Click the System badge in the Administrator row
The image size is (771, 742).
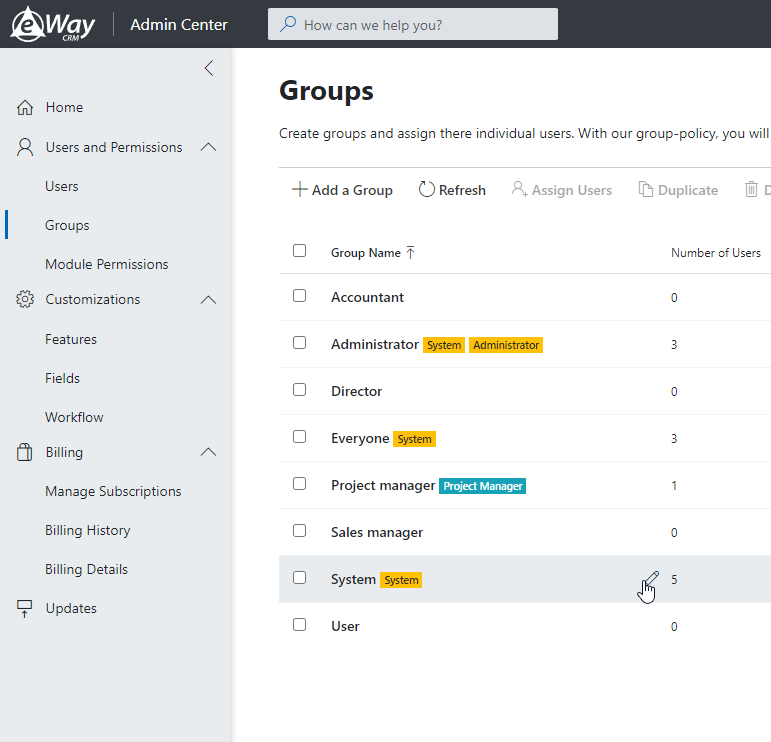(x=444, y=345)
